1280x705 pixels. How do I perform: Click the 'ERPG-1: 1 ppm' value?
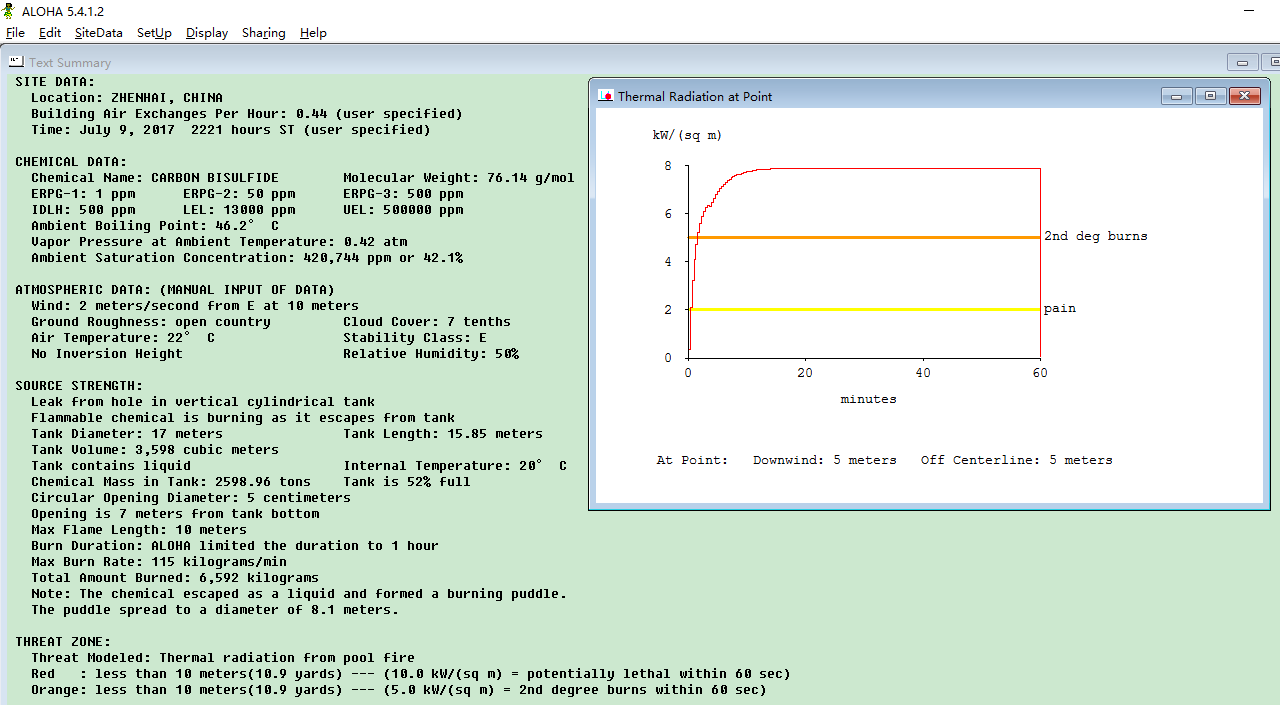(x=83, y=194)
